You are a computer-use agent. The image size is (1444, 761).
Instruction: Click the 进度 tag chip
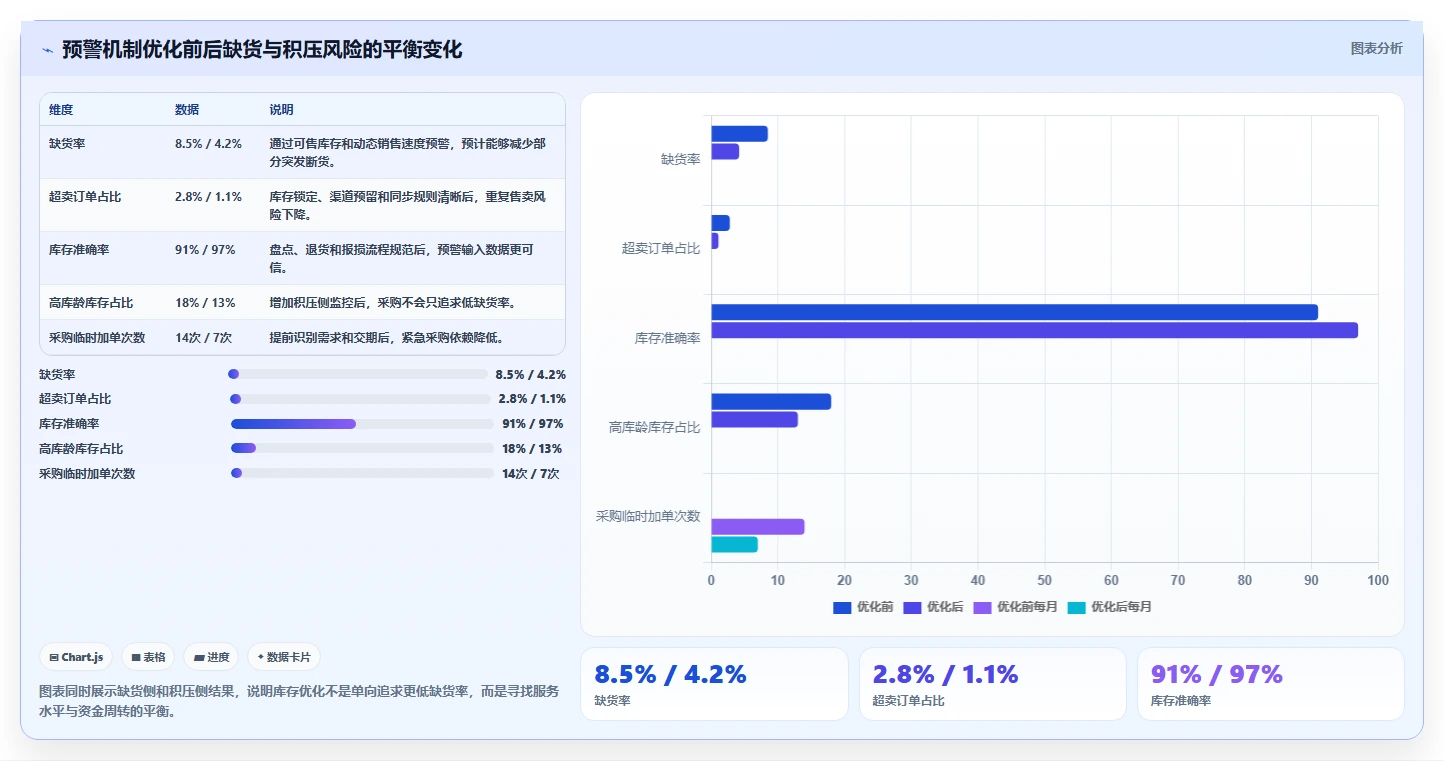(x=211, y=657)
